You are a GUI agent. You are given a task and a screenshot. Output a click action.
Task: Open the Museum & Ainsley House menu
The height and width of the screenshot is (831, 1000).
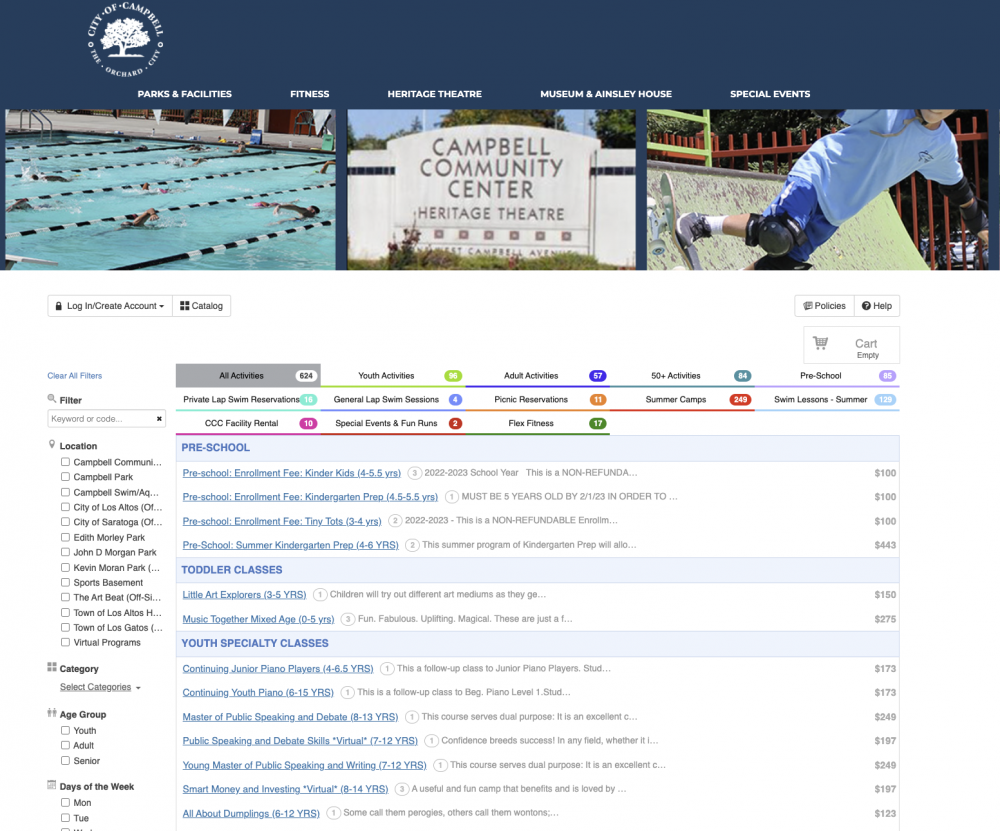(x=606, y=94)
